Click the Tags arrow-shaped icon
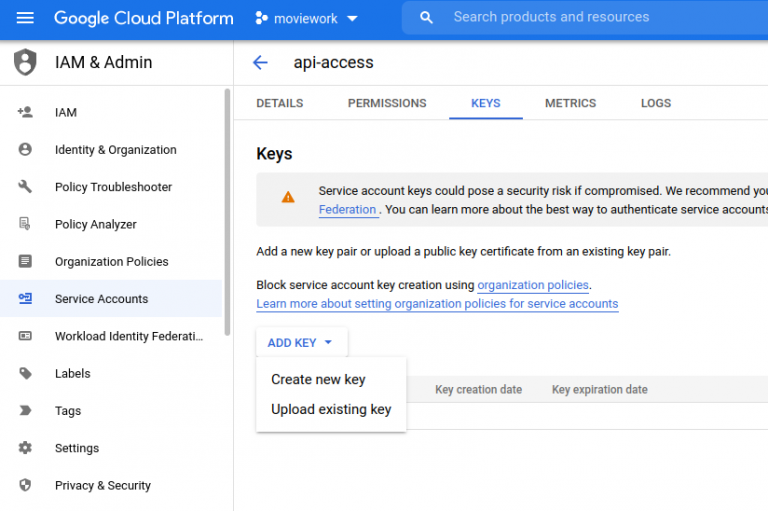The width and height of the screenshot is (768, 511). 25,411
